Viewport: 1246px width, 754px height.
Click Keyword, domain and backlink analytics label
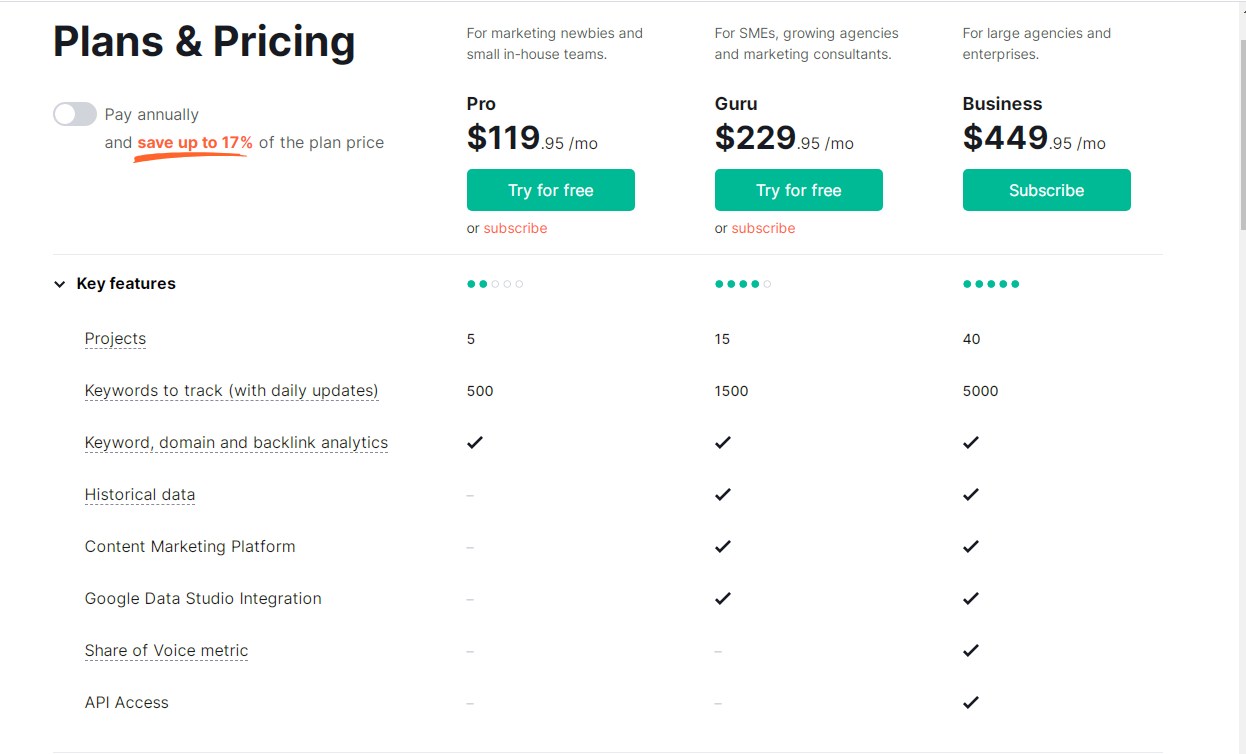pos(236,443)
